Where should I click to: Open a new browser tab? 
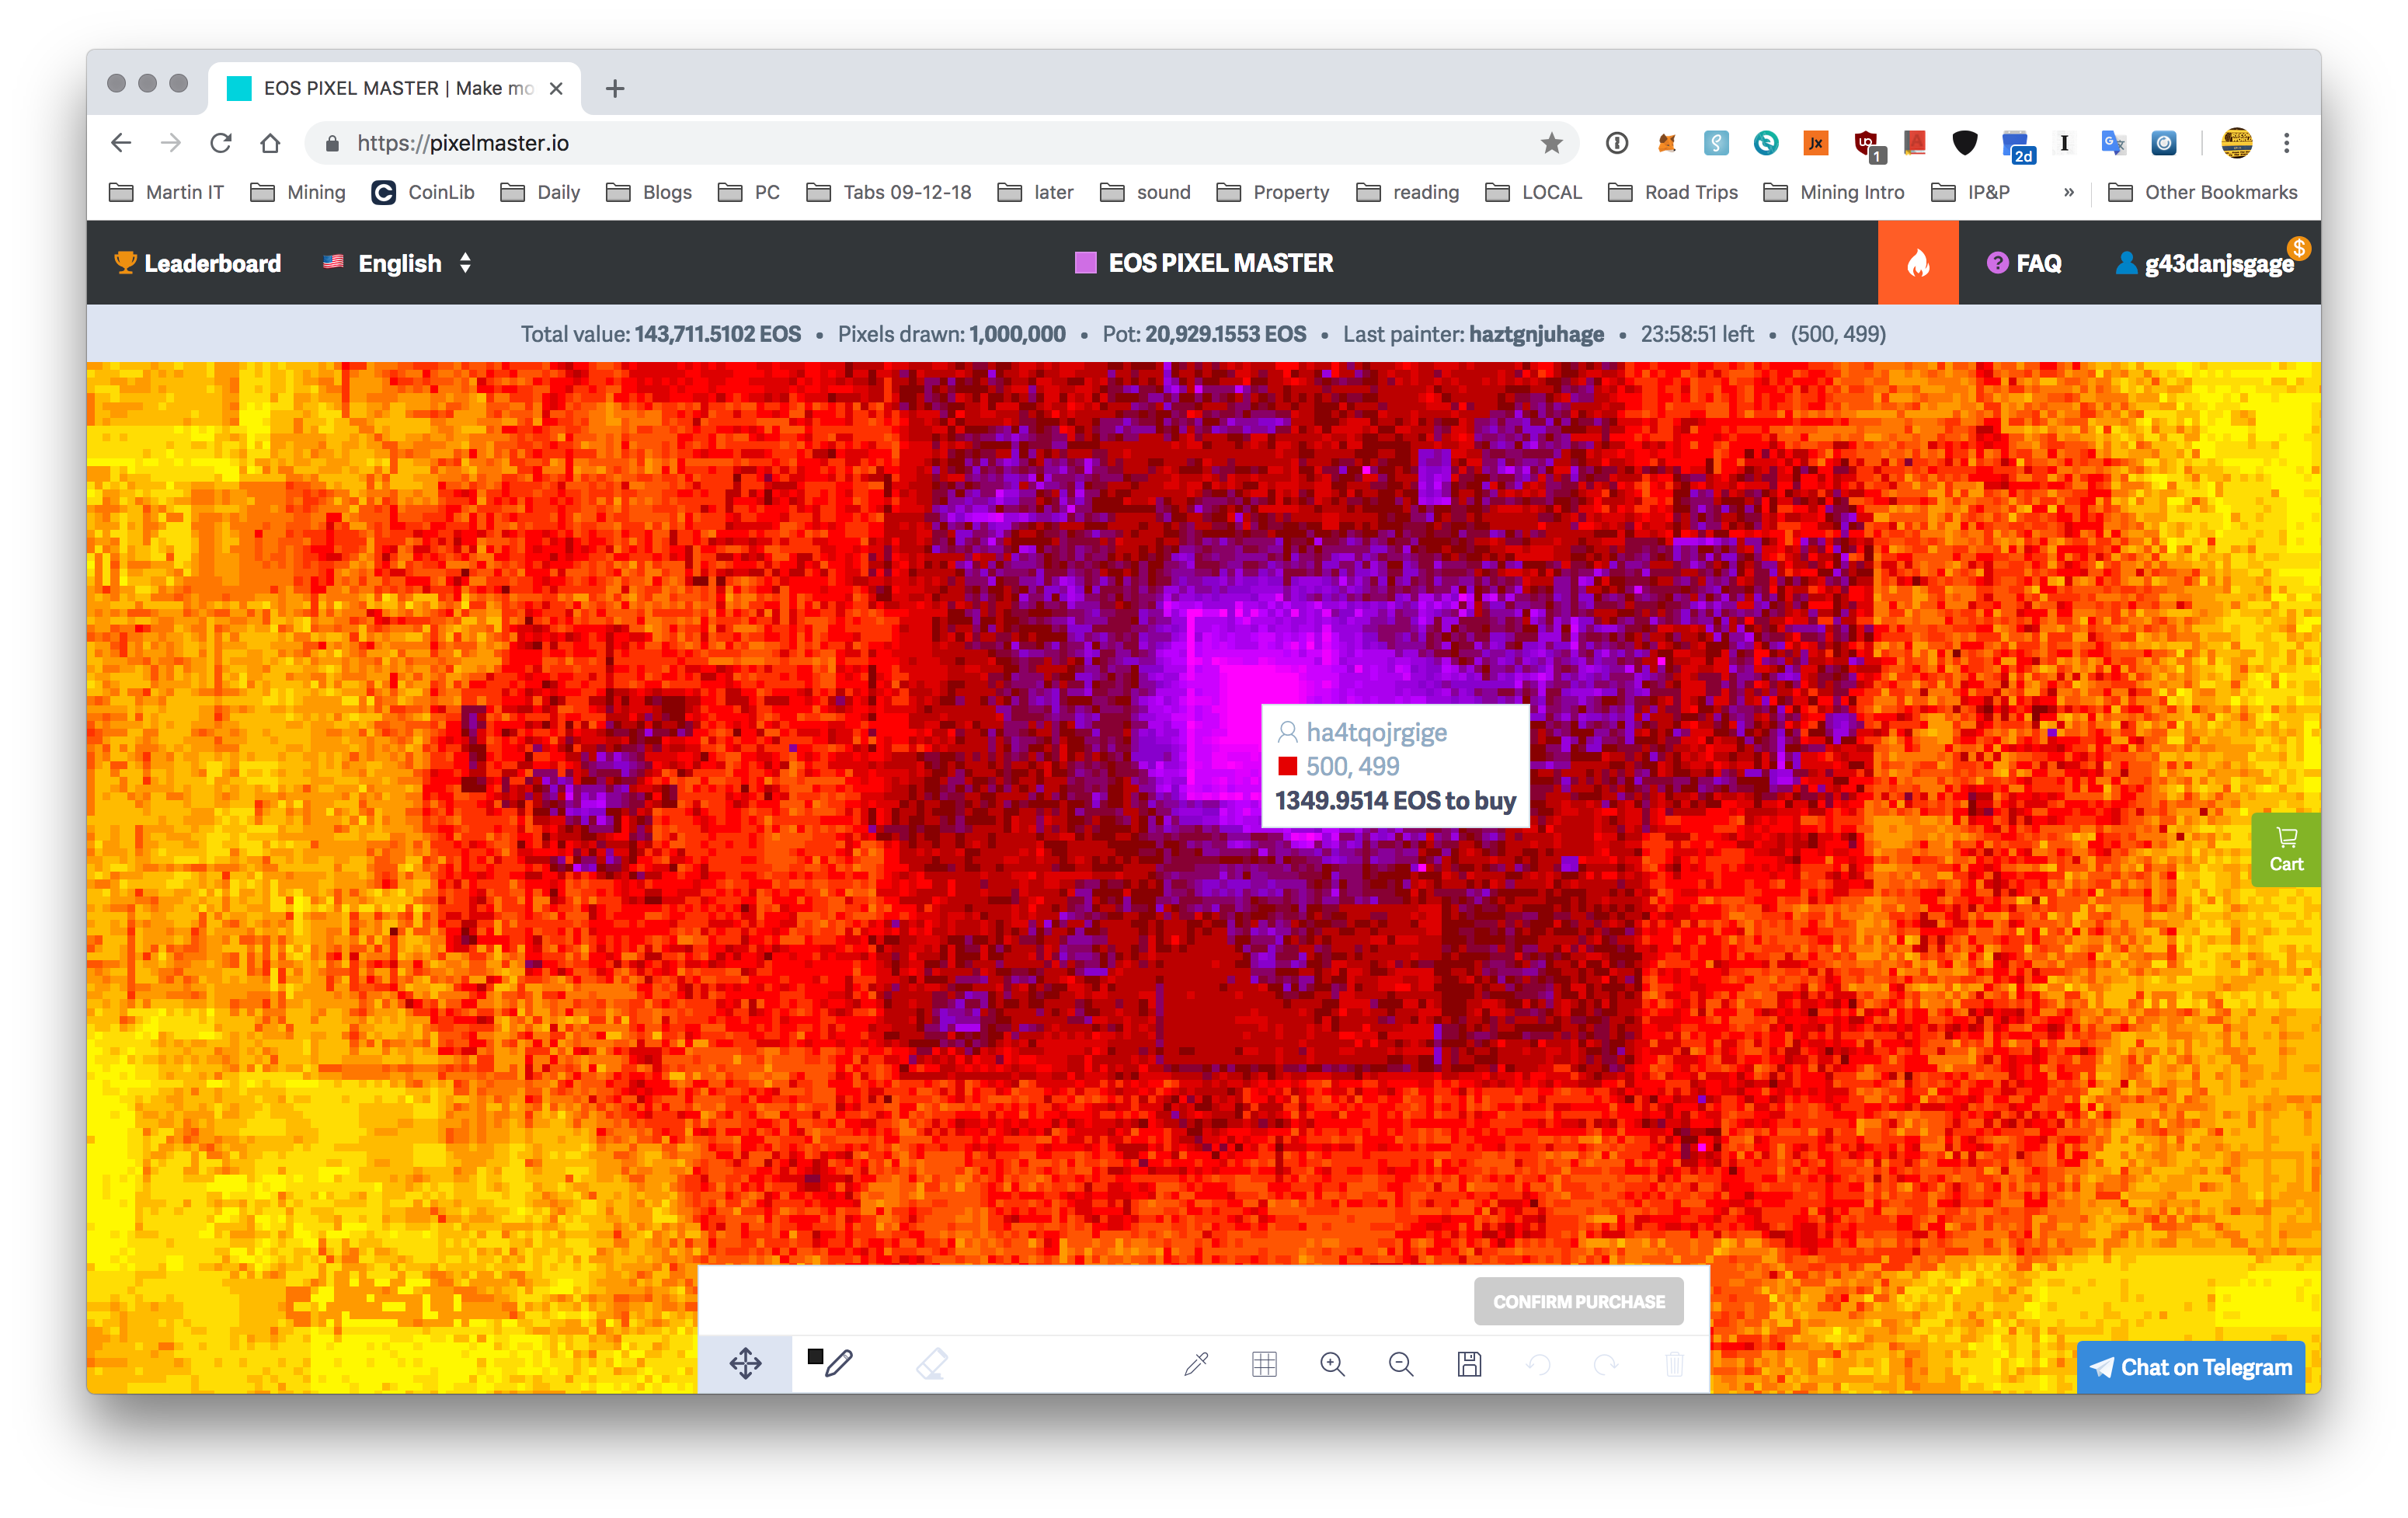coord(614,88)
